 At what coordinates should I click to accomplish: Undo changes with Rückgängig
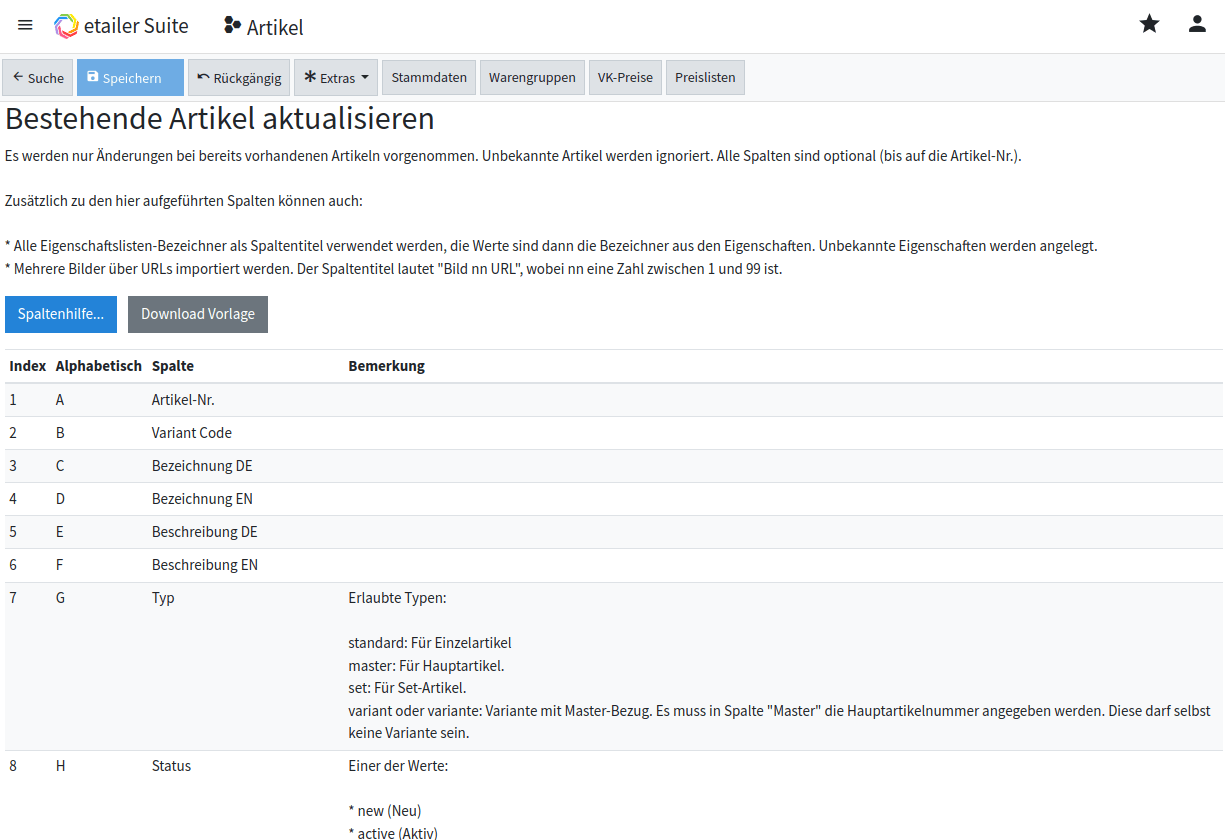(x=239, y=78)
